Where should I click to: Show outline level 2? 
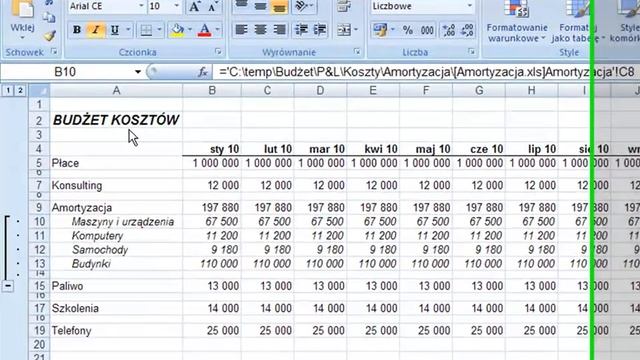click(x=20, y=90)
